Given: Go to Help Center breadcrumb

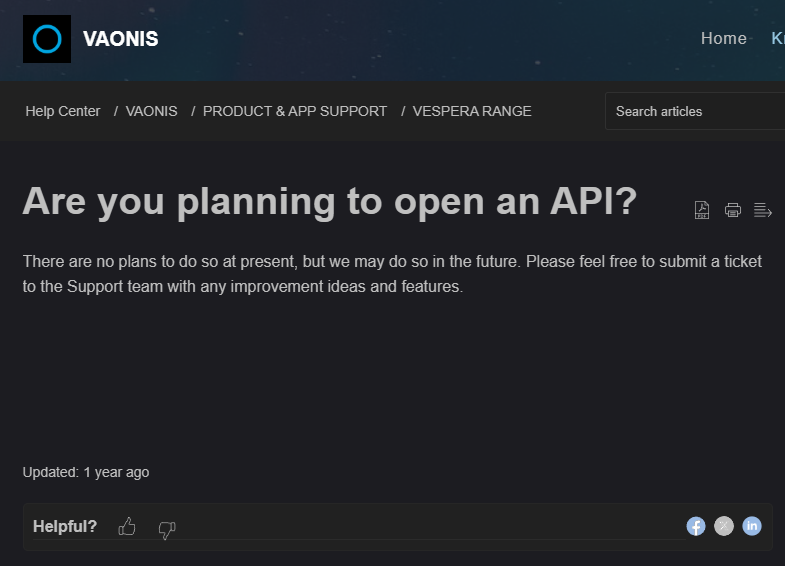Looking at the screenshot, I should (x=63, y=111).
